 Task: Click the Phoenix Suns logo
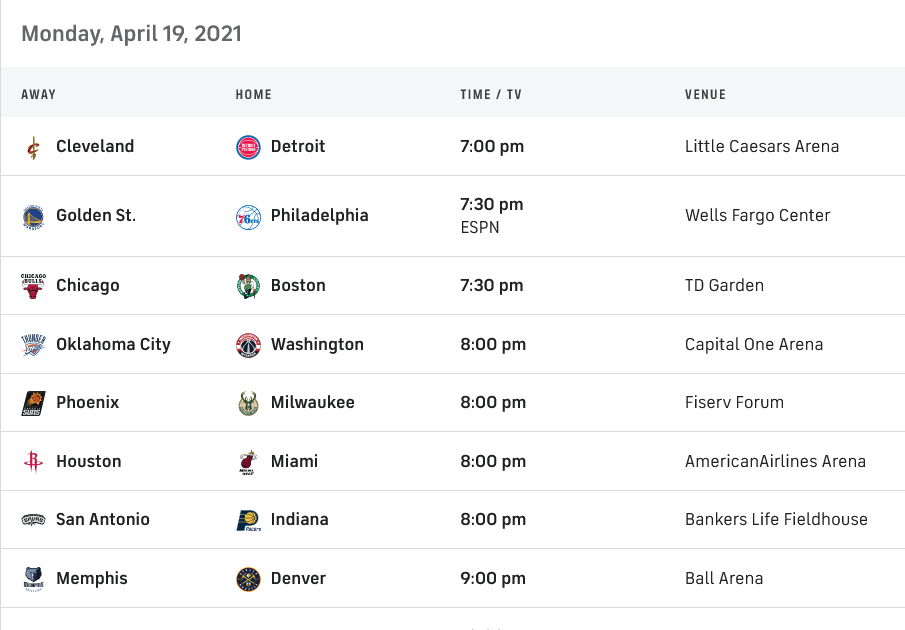coord(33,403)
